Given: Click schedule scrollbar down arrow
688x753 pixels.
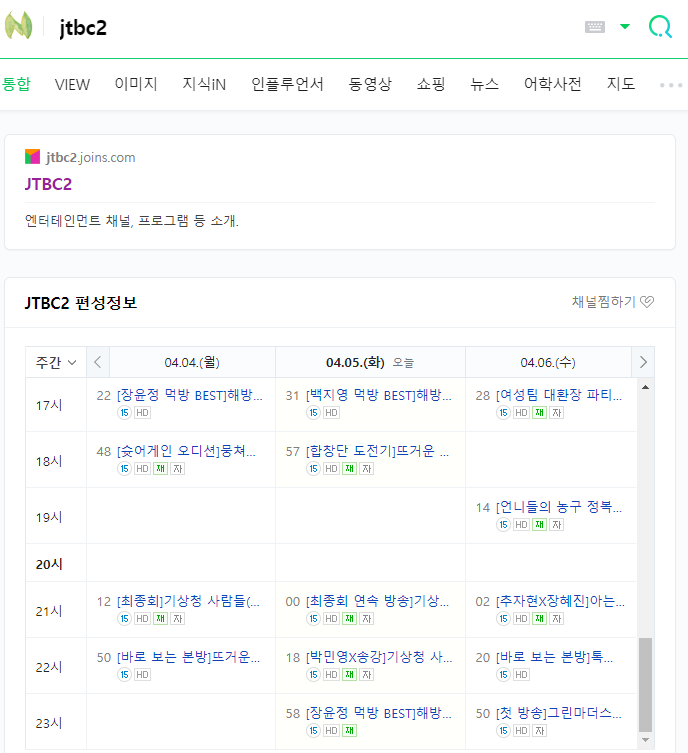Looking at the screenshot, I should pyautogui.click(x=646, y=740).
